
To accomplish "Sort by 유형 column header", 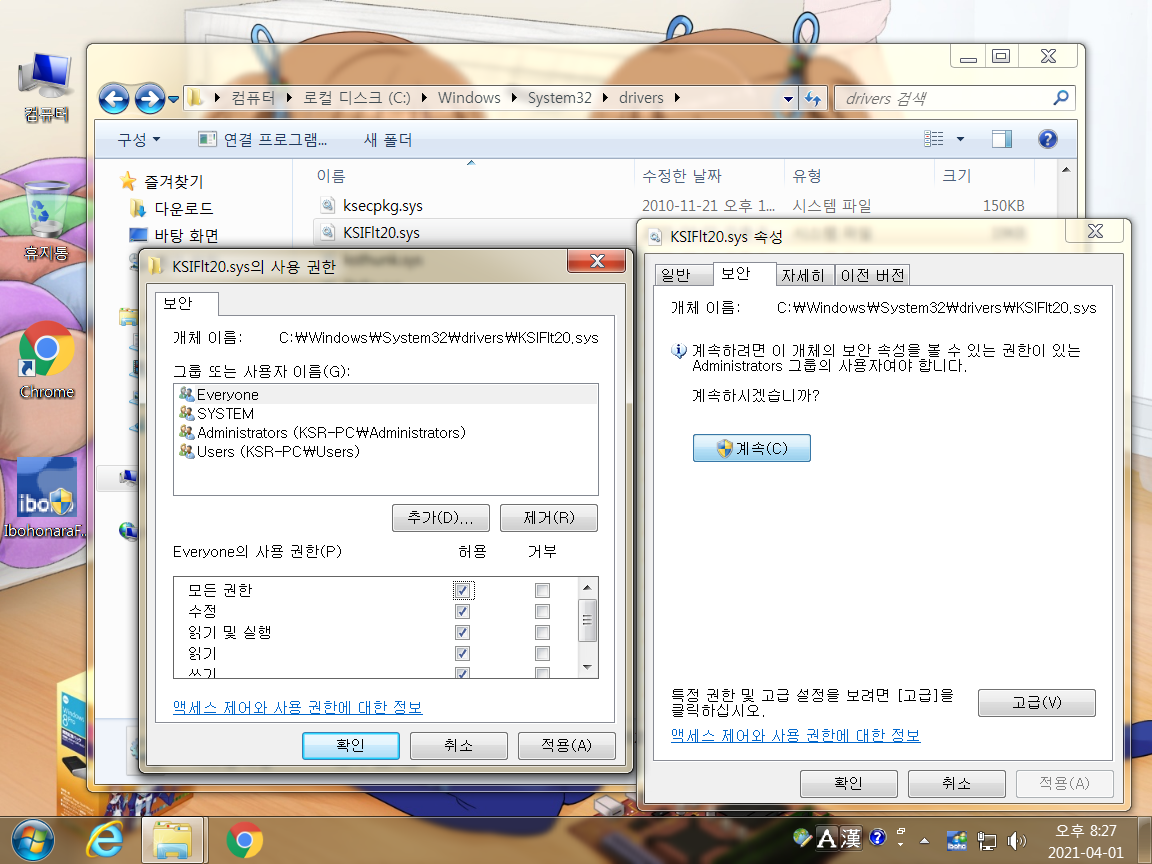I will [x=858, y=176].
